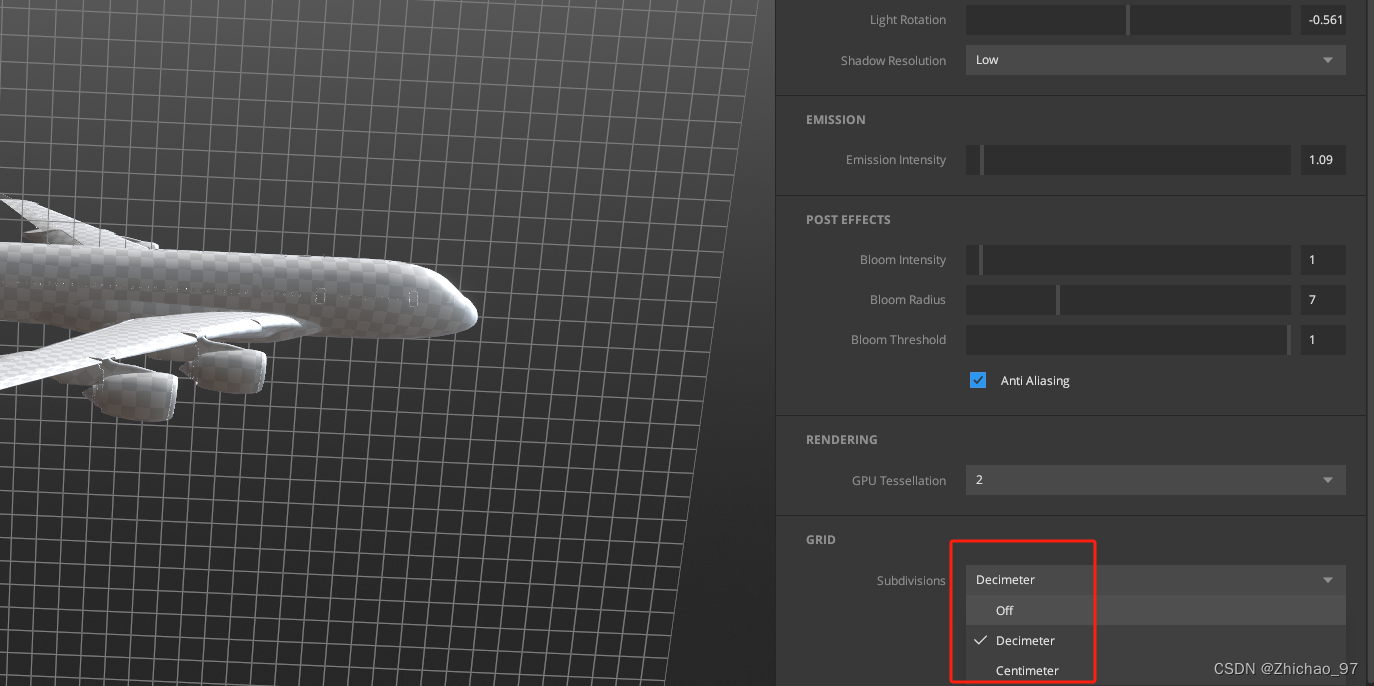Click the Subdivisions dropdown chevron arrow
The height and width of the screenshot is (686, 1374).
click(x=1328, y=579)
